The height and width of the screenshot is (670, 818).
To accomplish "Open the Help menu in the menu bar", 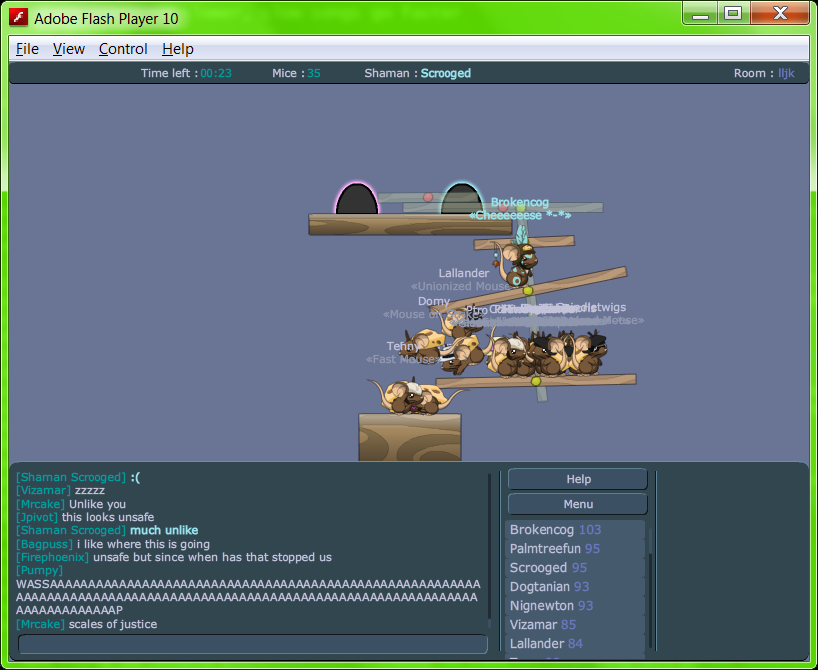I will 178,49.
